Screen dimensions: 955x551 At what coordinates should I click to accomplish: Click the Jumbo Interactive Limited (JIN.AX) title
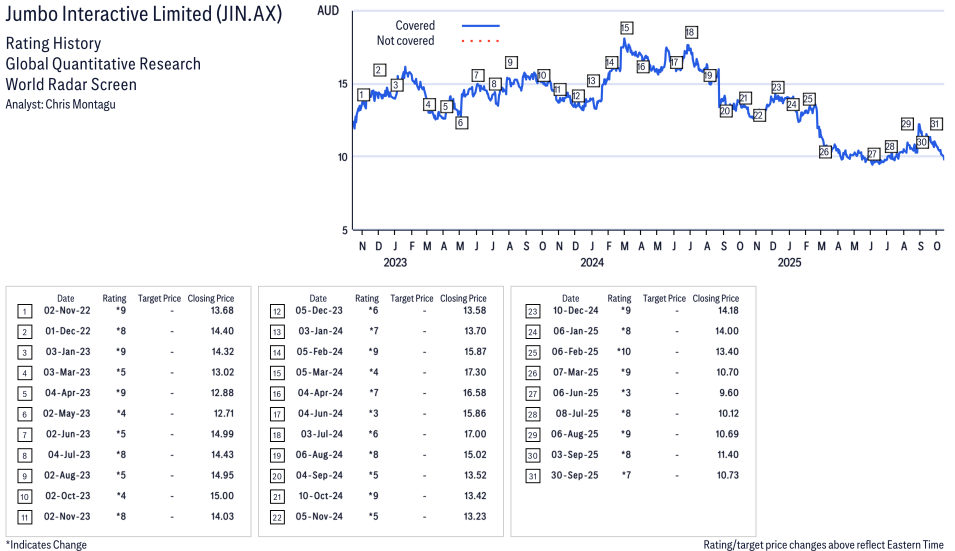click(x=144, y=15)
